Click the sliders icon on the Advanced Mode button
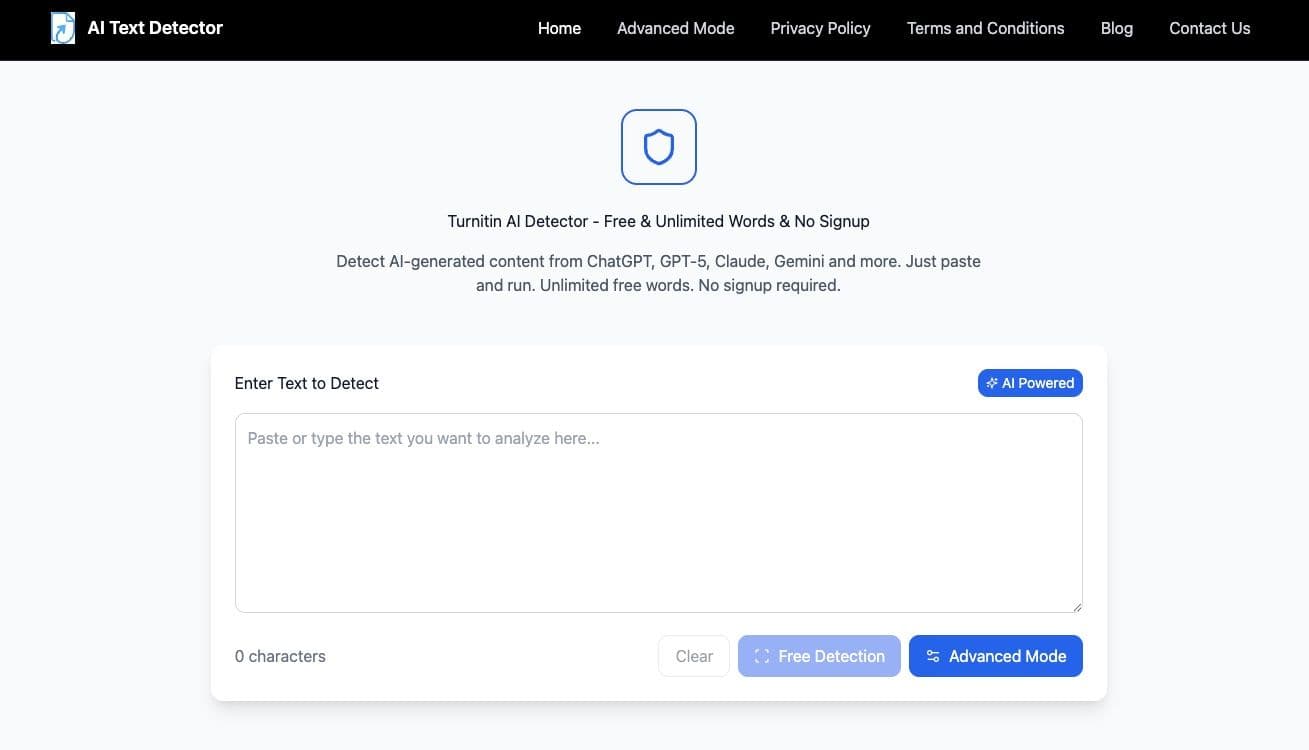This screenshot has height=750, width=1309. tap(932, 656)
